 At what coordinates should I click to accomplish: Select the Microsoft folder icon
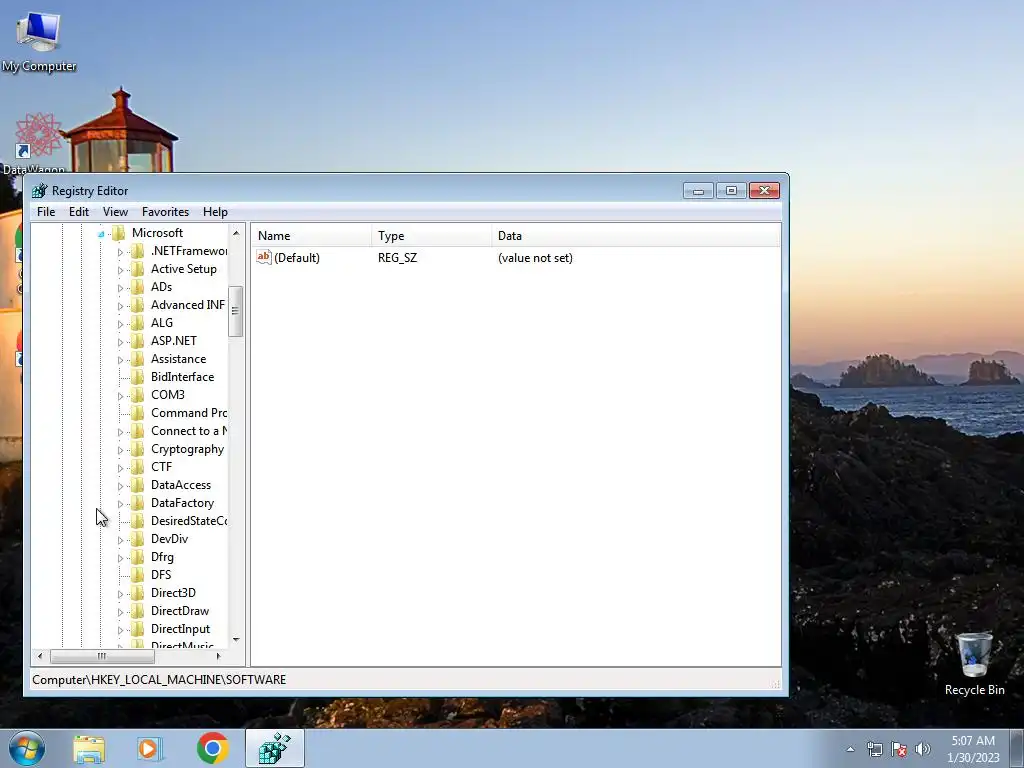click(x=118, y=232)
